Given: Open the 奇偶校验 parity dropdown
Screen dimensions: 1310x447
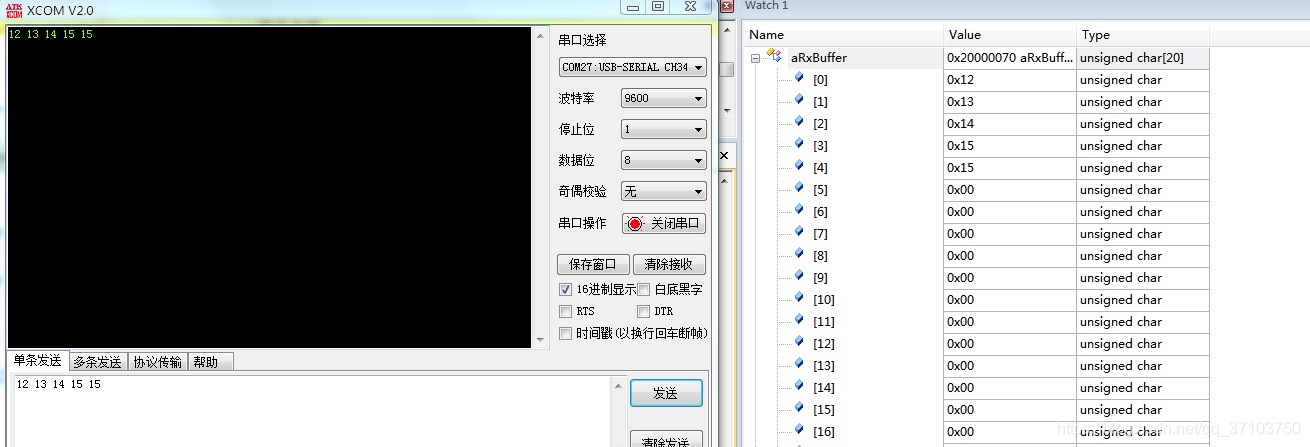Looking at the screenshot, I should click(x=663, y=191).
